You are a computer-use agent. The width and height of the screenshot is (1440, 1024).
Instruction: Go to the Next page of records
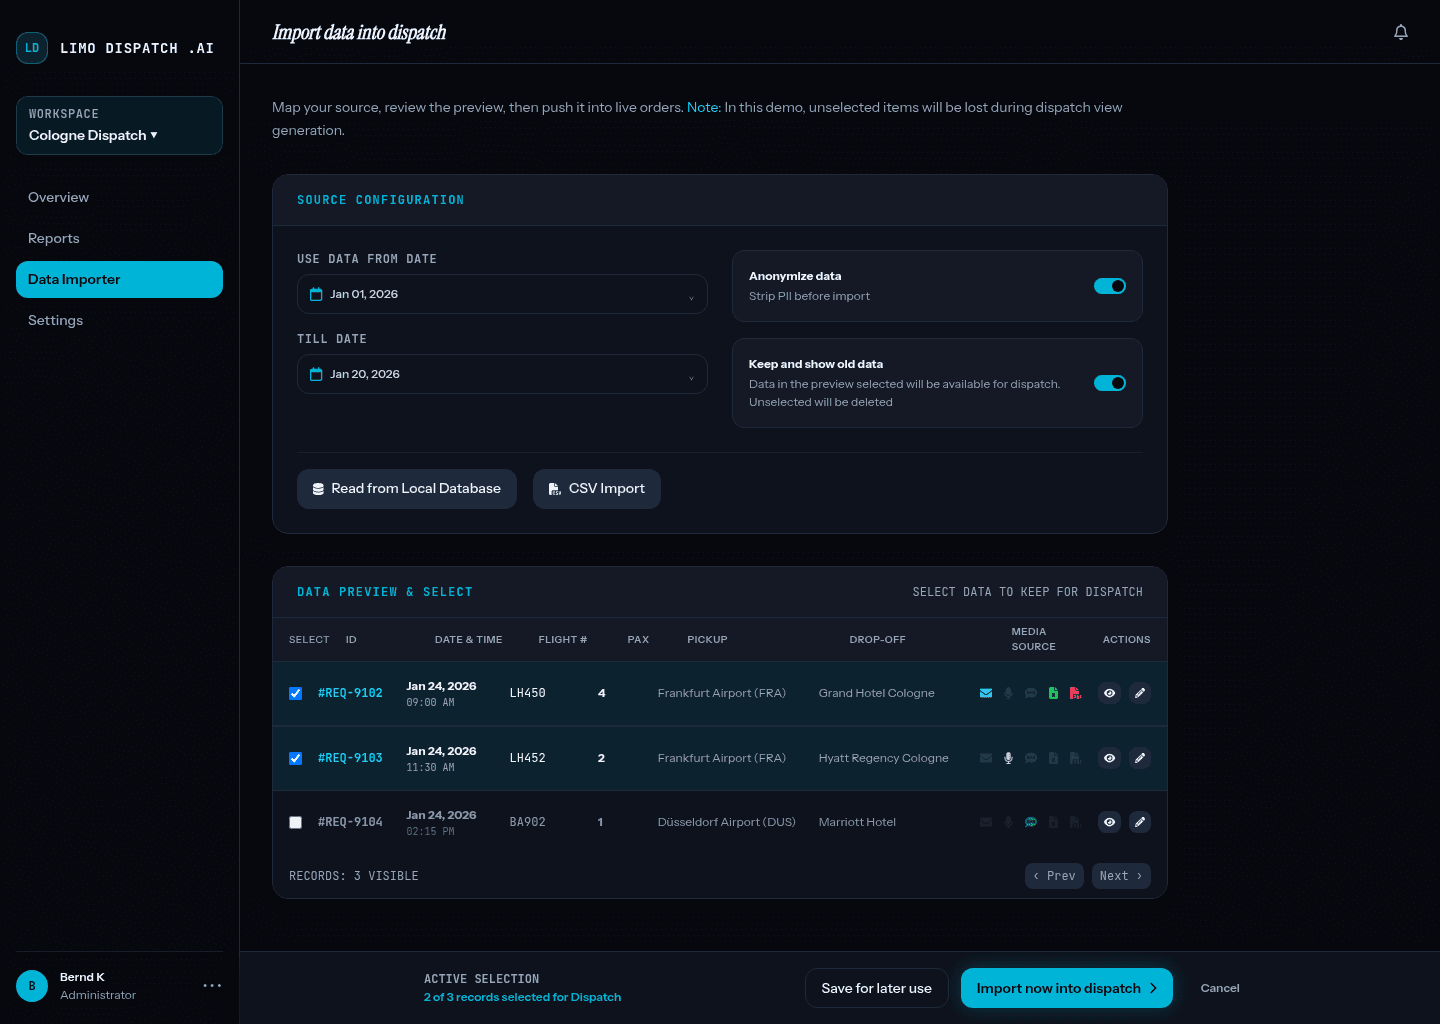(1121, 876)
